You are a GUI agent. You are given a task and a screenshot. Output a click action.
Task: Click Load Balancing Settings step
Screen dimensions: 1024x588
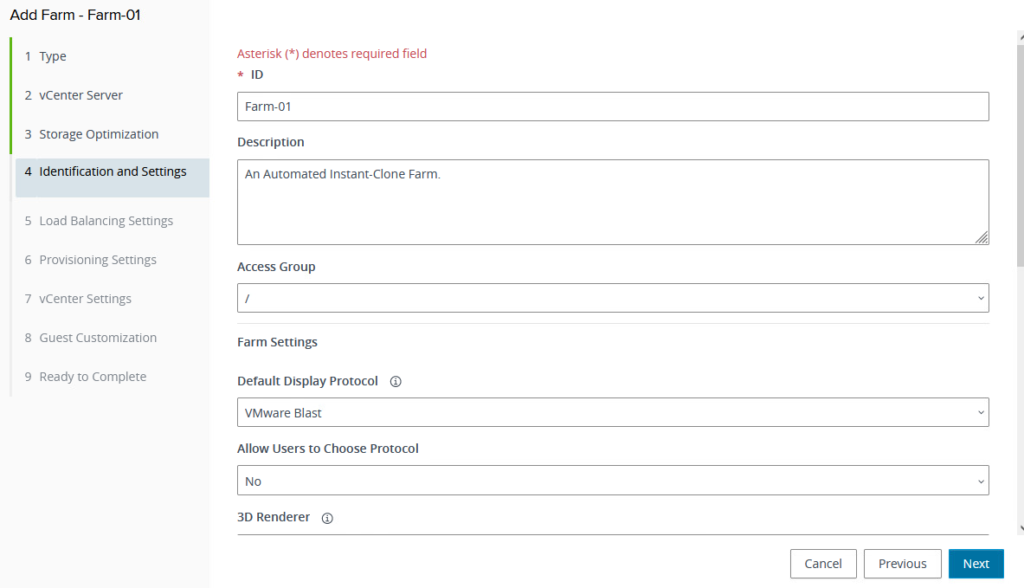(x=105, y=221)
